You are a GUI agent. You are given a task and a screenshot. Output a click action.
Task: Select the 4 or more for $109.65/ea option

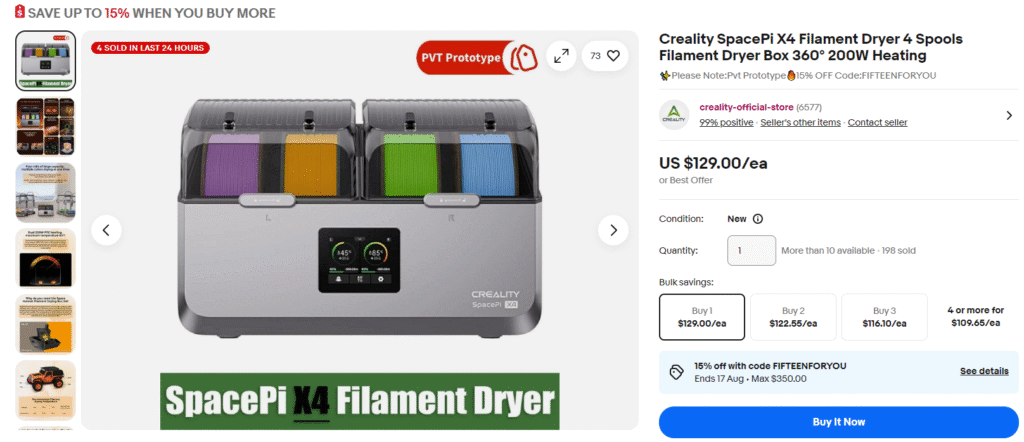pyautogui.click(x=976, y=317)
